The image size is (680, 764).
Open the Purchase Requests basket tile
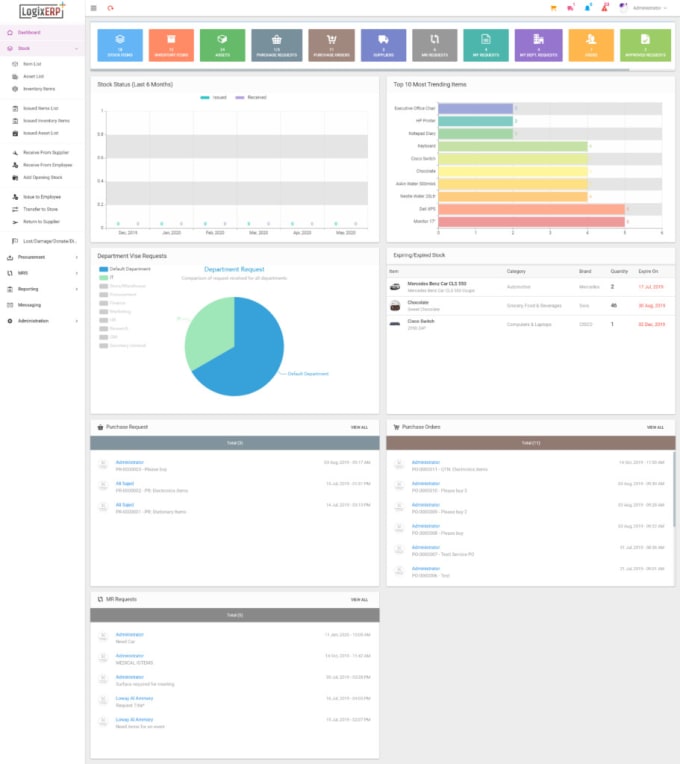(x=277, y=45)
